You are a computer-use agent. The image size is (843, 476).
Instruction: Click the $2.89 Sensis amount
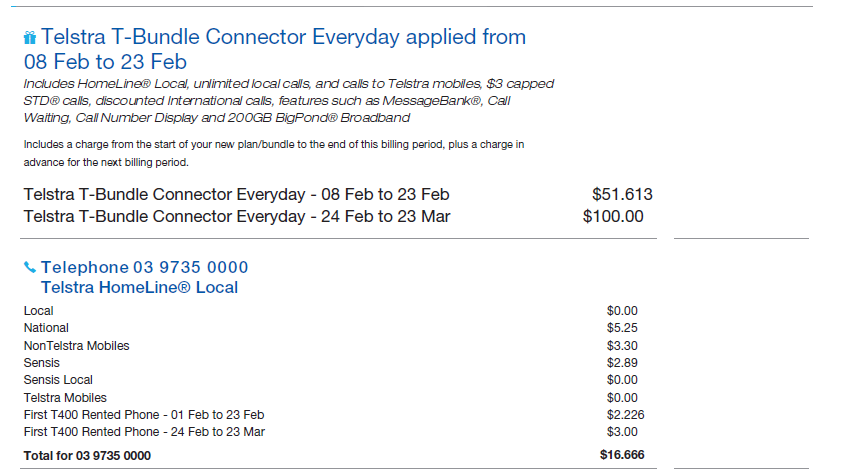(622, 363)
